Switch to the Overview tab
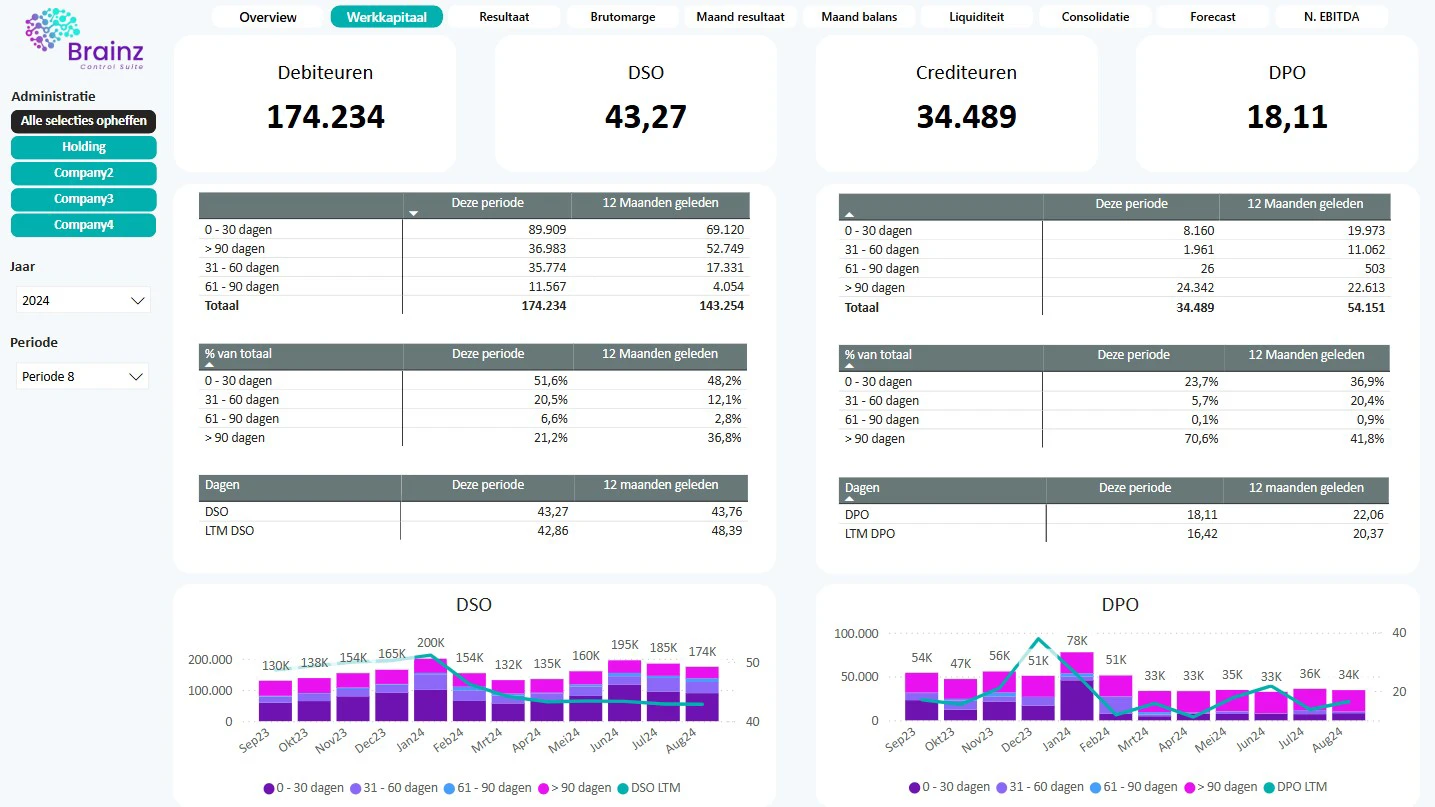 click(268, 17)
